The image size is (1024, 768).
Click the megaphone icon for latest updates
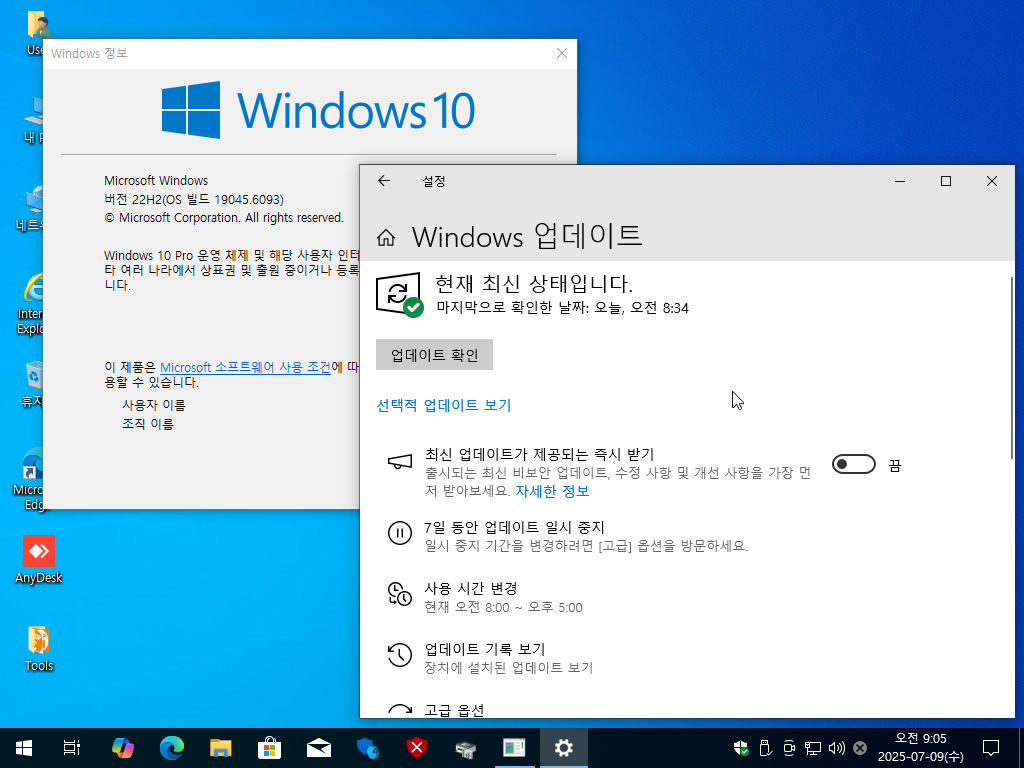[400, 462]
